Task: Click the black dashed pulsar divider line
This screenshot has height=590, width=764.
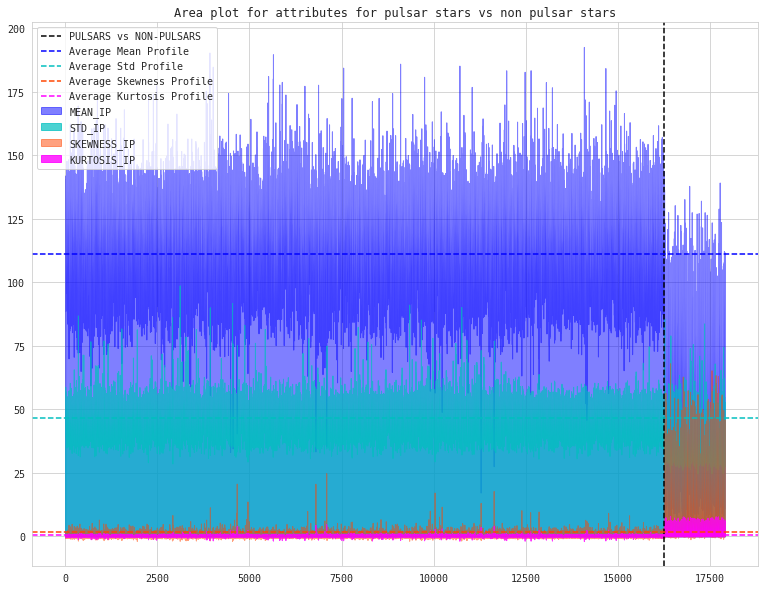Action: [664, 294]
